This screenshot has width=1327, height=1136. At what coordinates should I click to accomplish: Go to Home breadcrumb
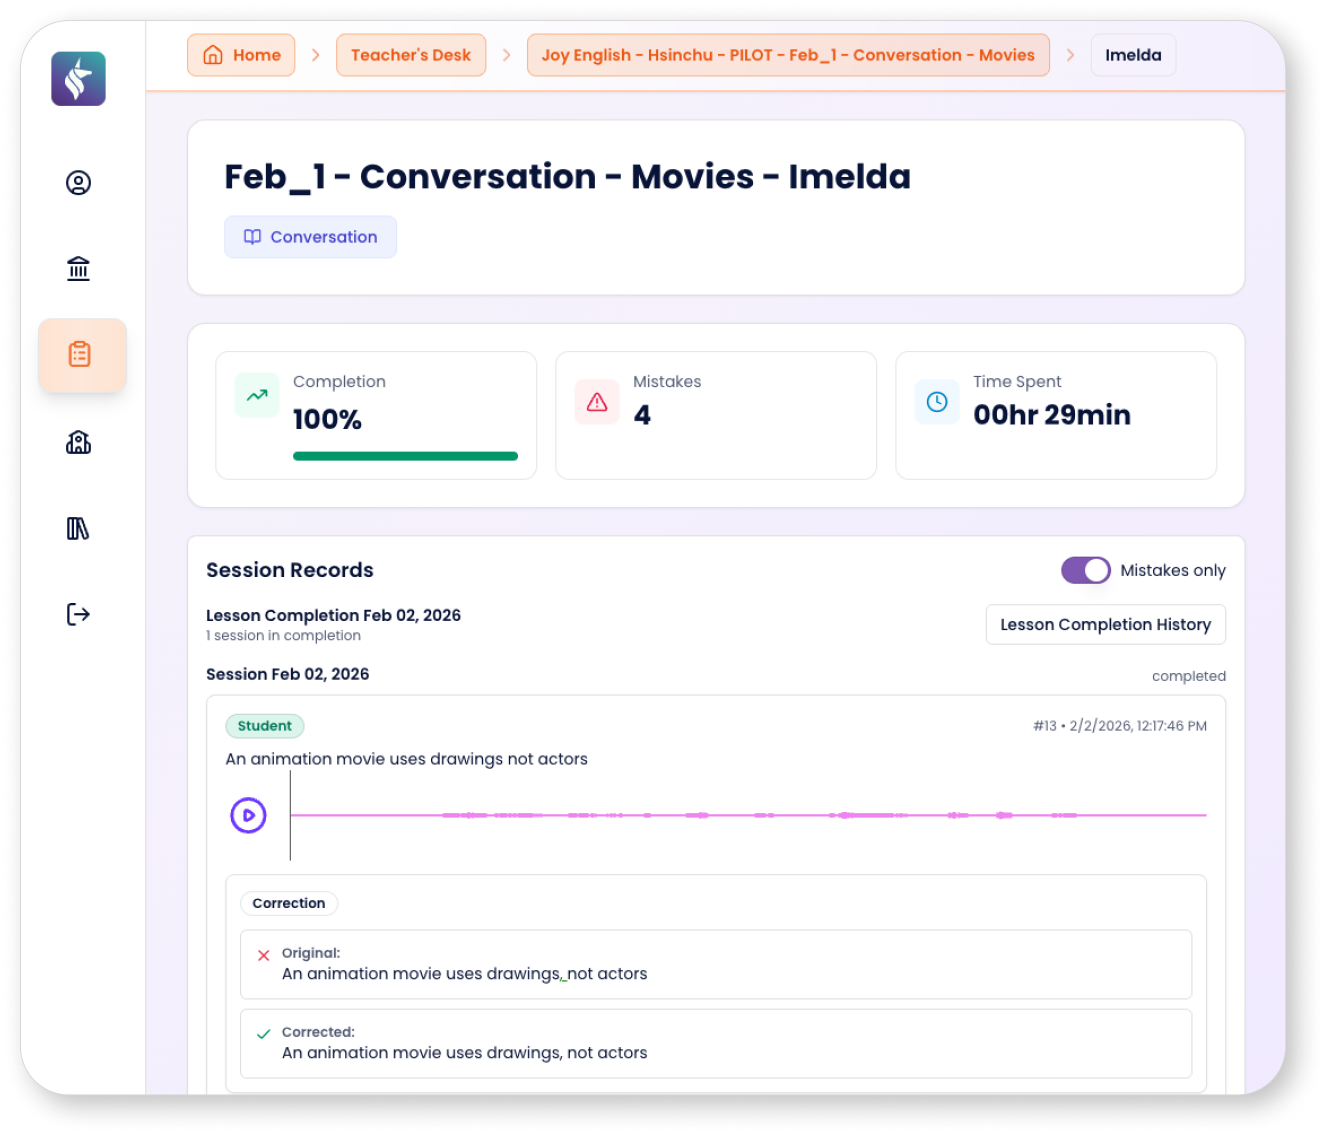coord(241,55)
